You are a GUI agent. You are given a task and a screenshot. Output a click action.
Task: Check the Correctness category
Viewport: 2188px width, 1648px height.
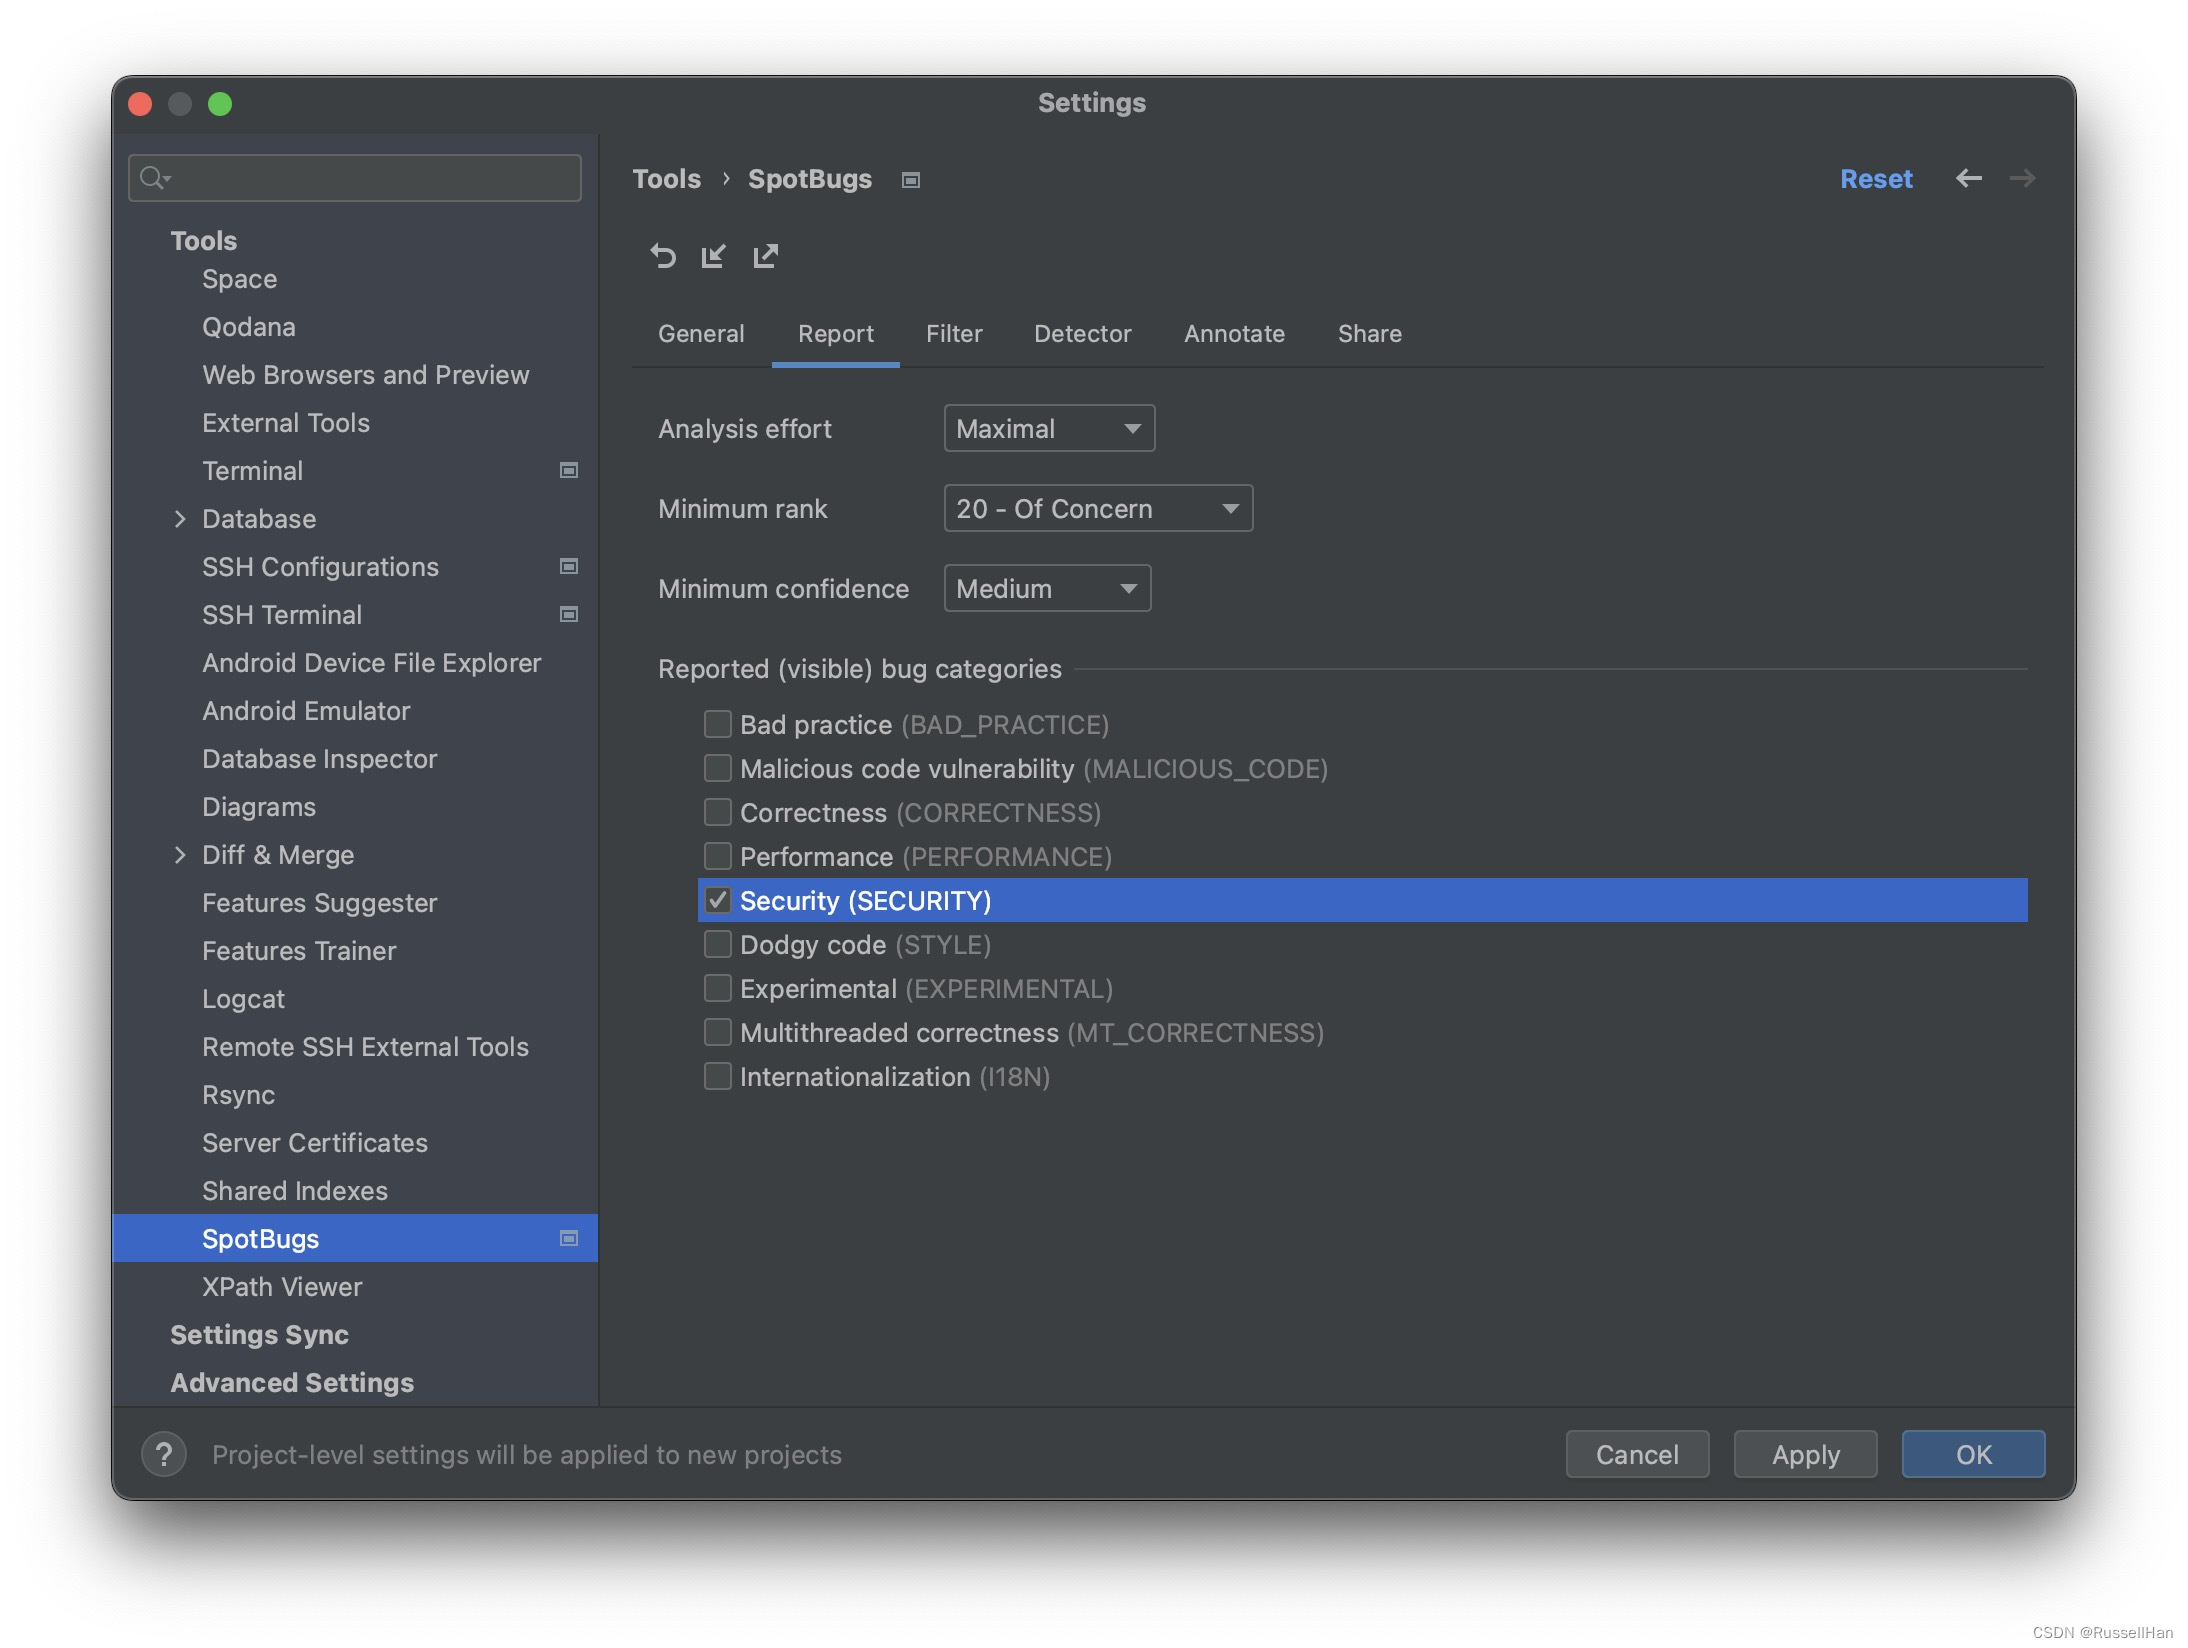pyautogui.click(x=717, y=811)
